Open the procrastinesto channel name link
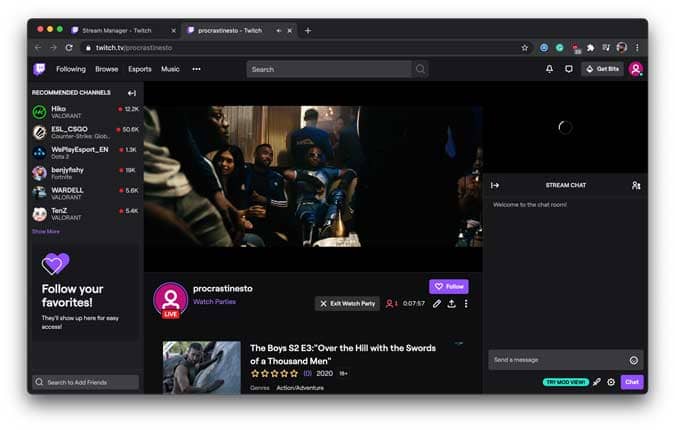The width and height of the screenshot is (675, 430). coord(223,288)
